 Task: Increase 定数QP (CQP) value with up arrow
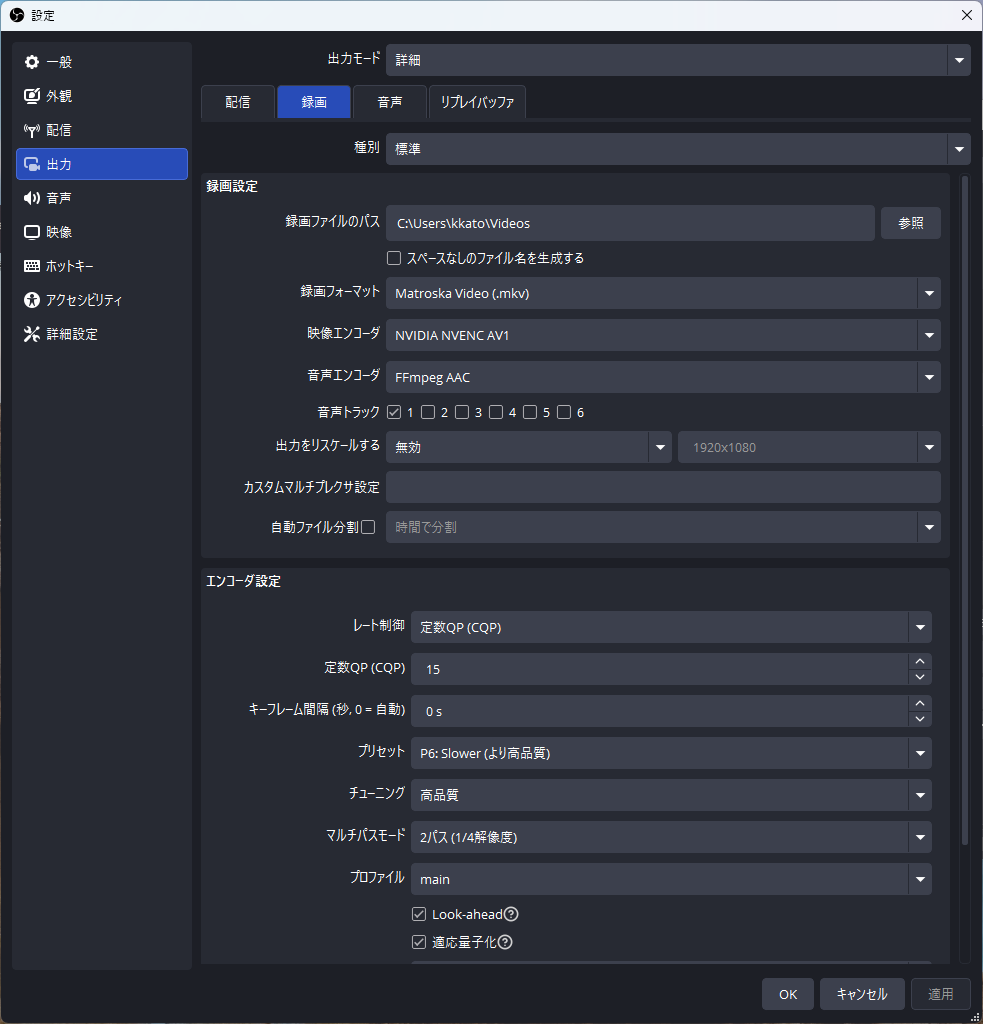pos(920,662)
